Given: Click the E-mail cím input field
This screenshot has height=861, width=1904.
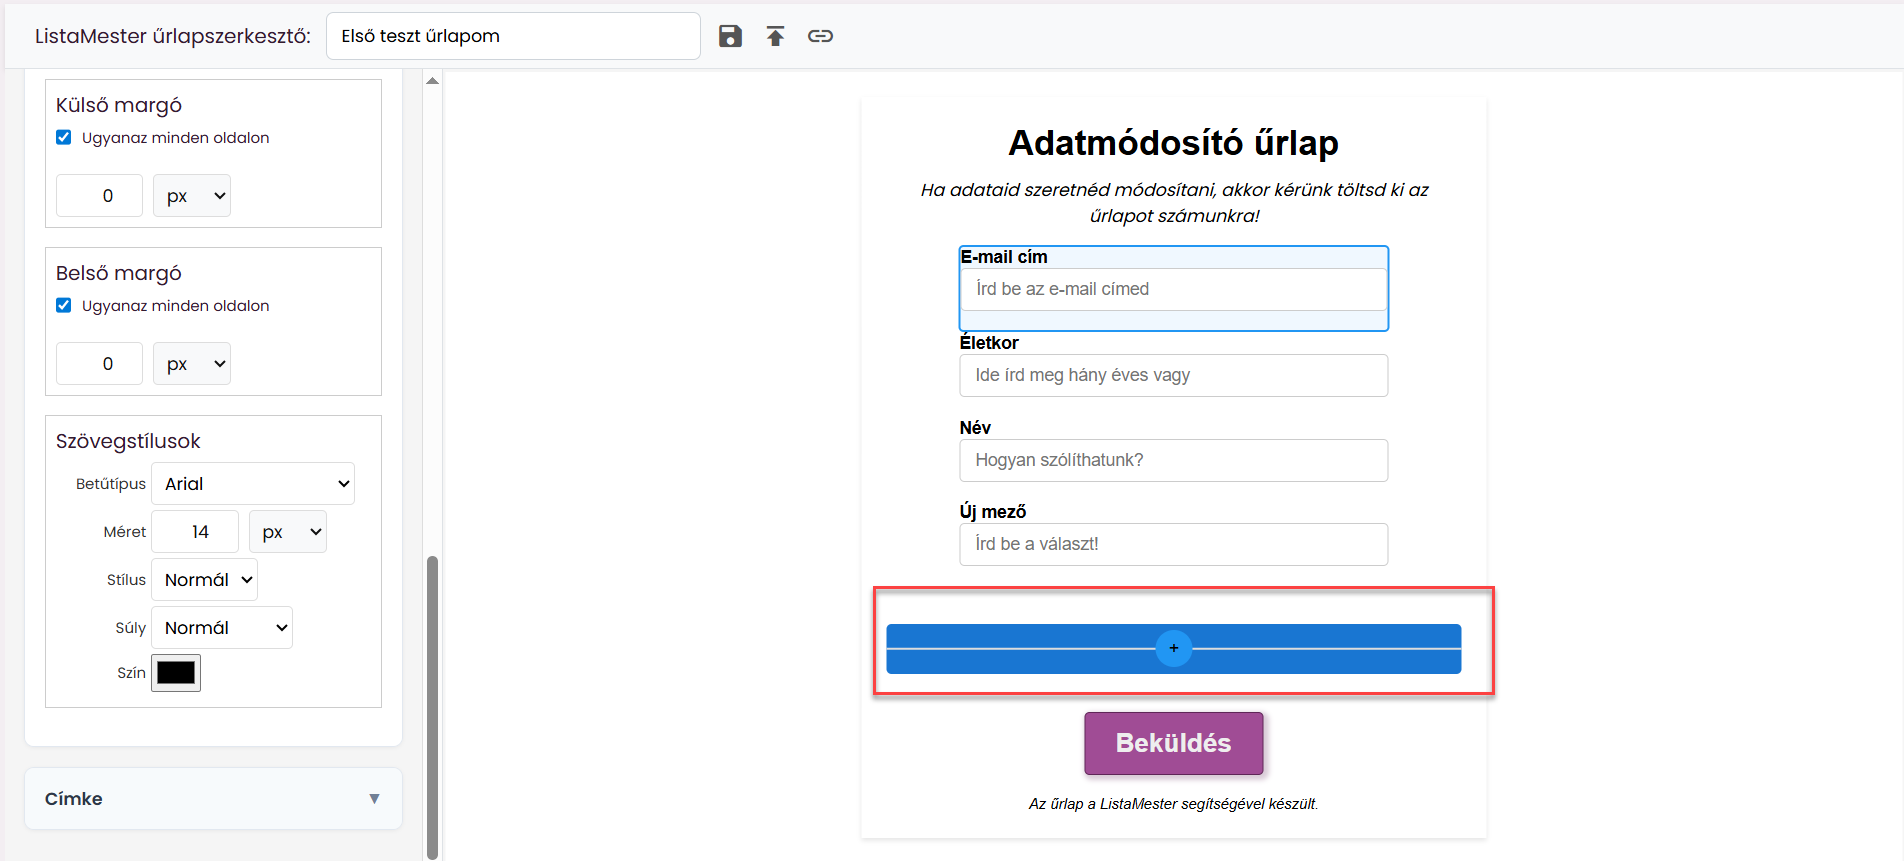Looking at the screenshot, I should tap(1173, 289).
